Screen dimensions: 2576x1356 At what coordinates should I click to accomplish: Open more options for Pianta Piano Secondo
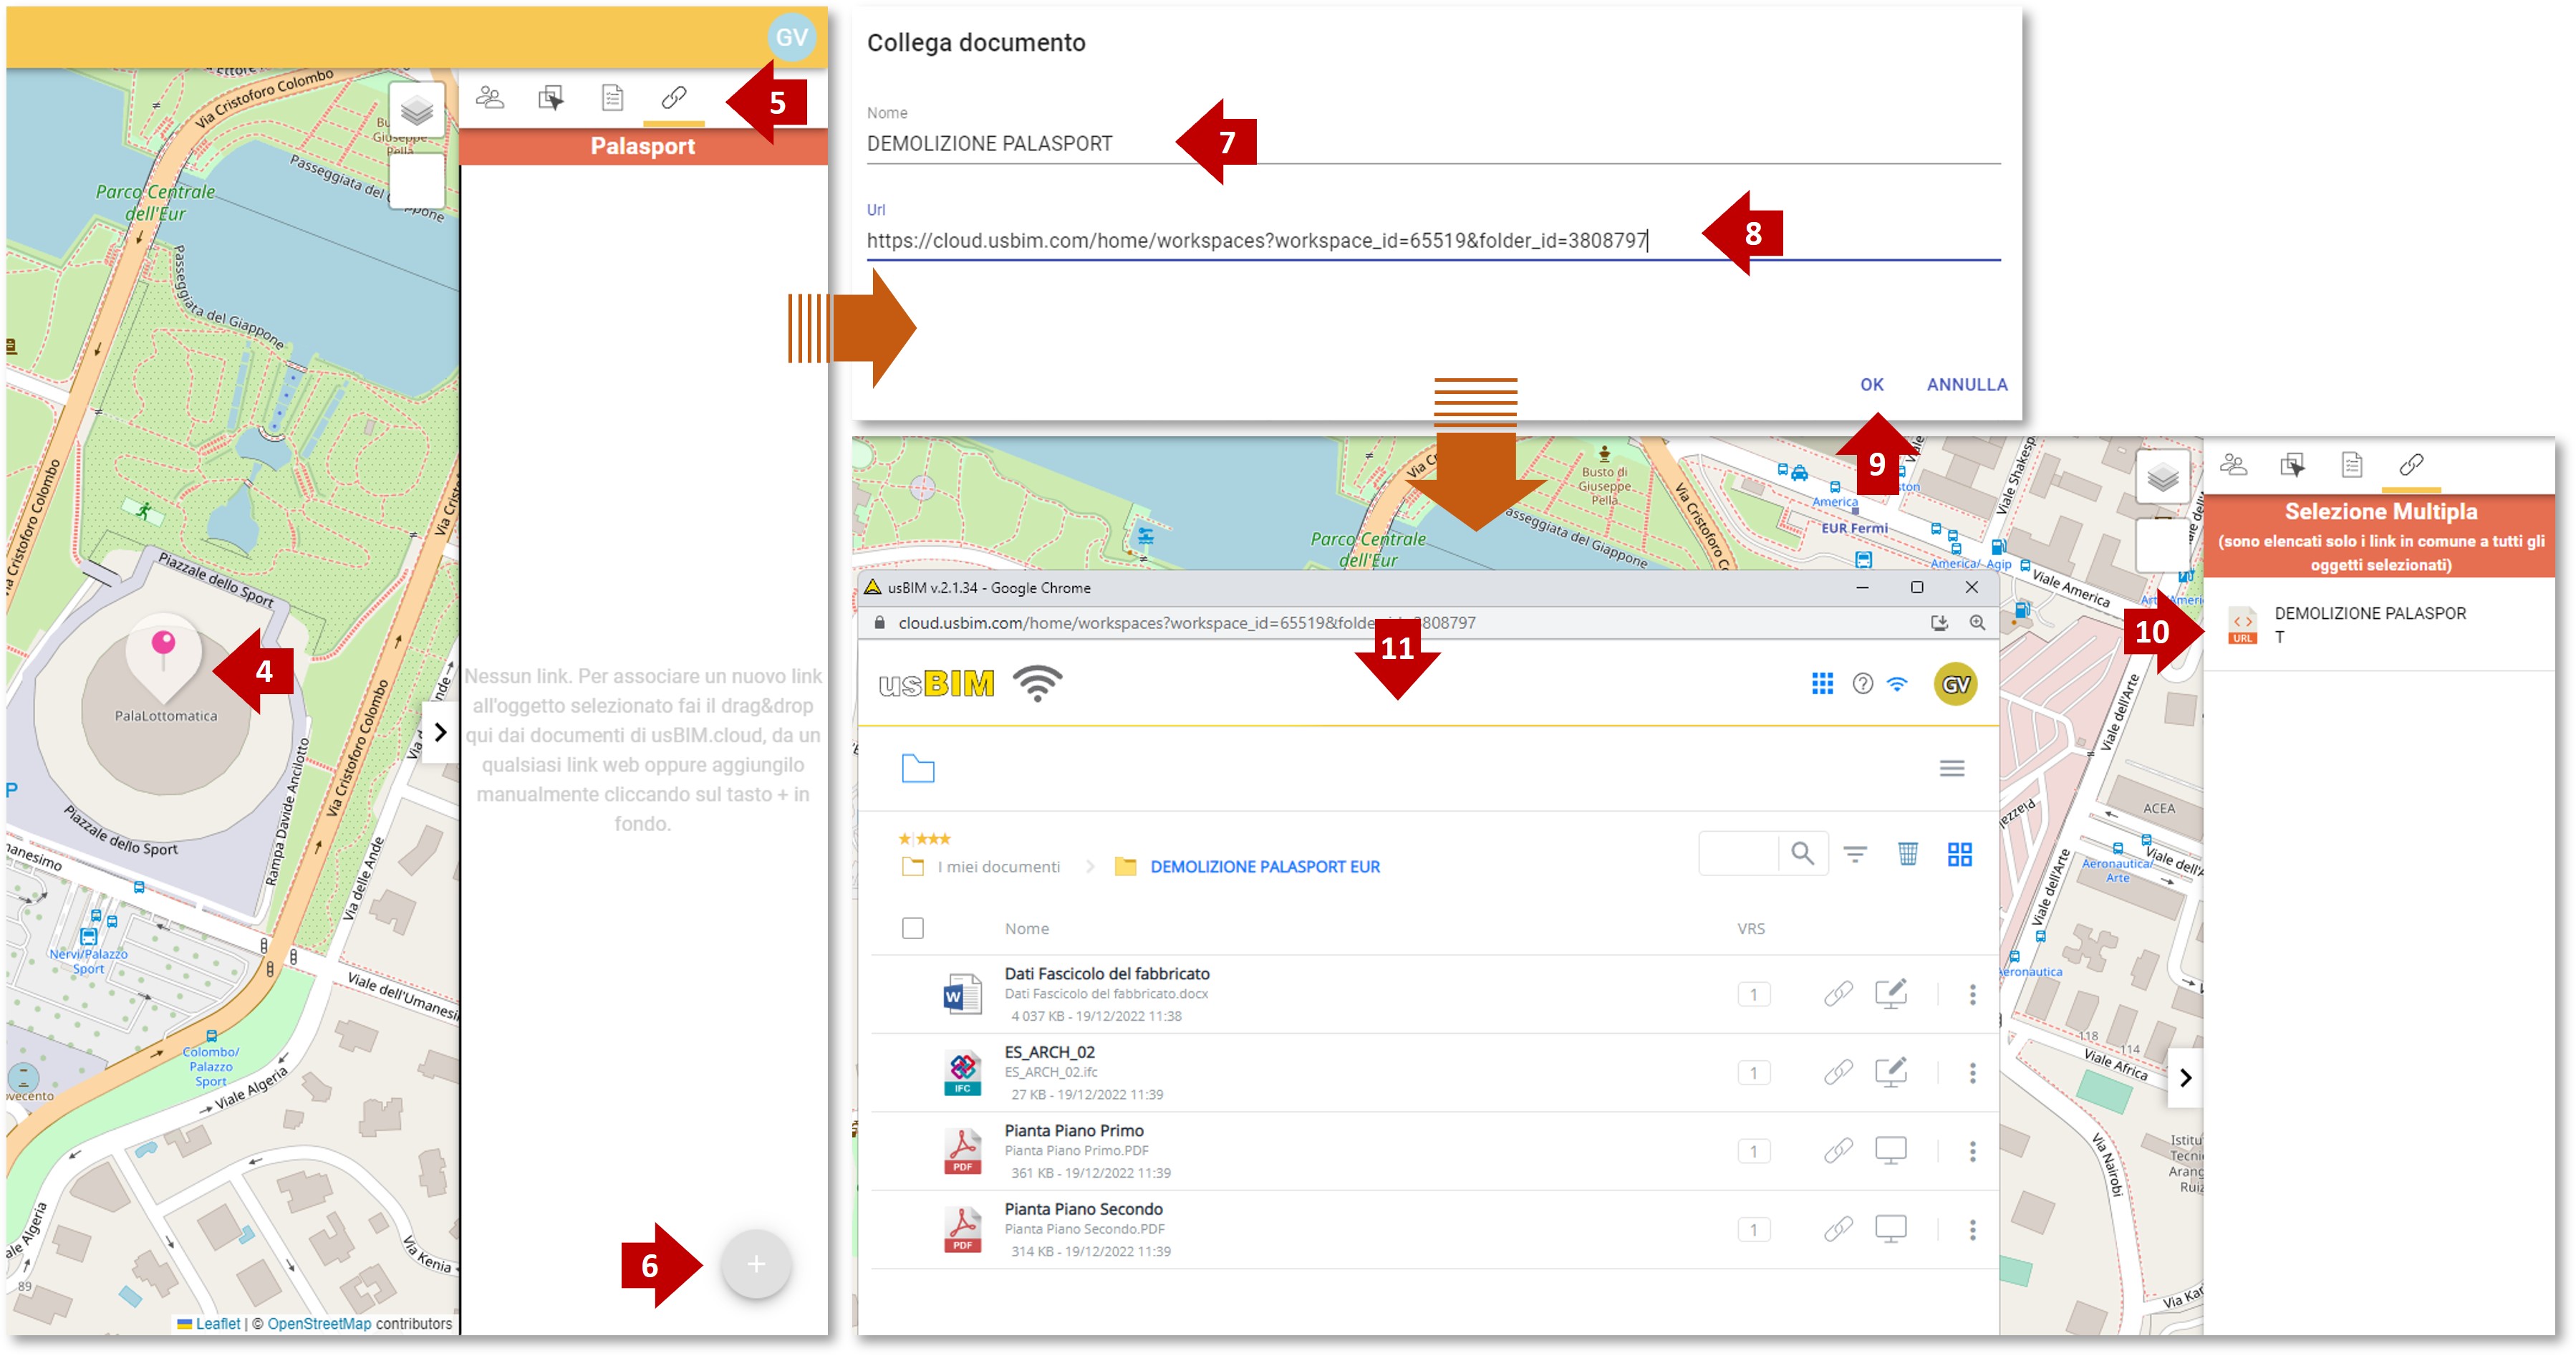(1972, 1230)
